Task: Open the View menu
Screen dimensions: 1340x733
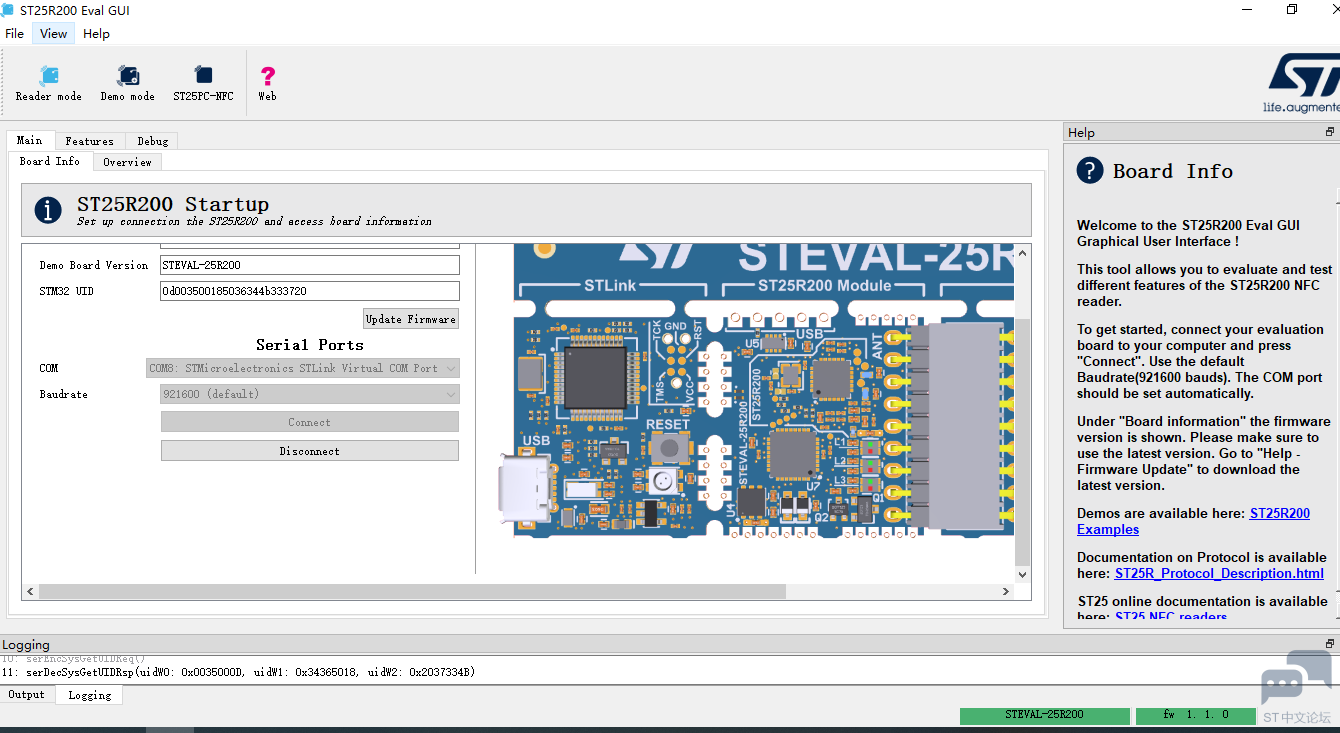Action: click(x=53, y=33)
